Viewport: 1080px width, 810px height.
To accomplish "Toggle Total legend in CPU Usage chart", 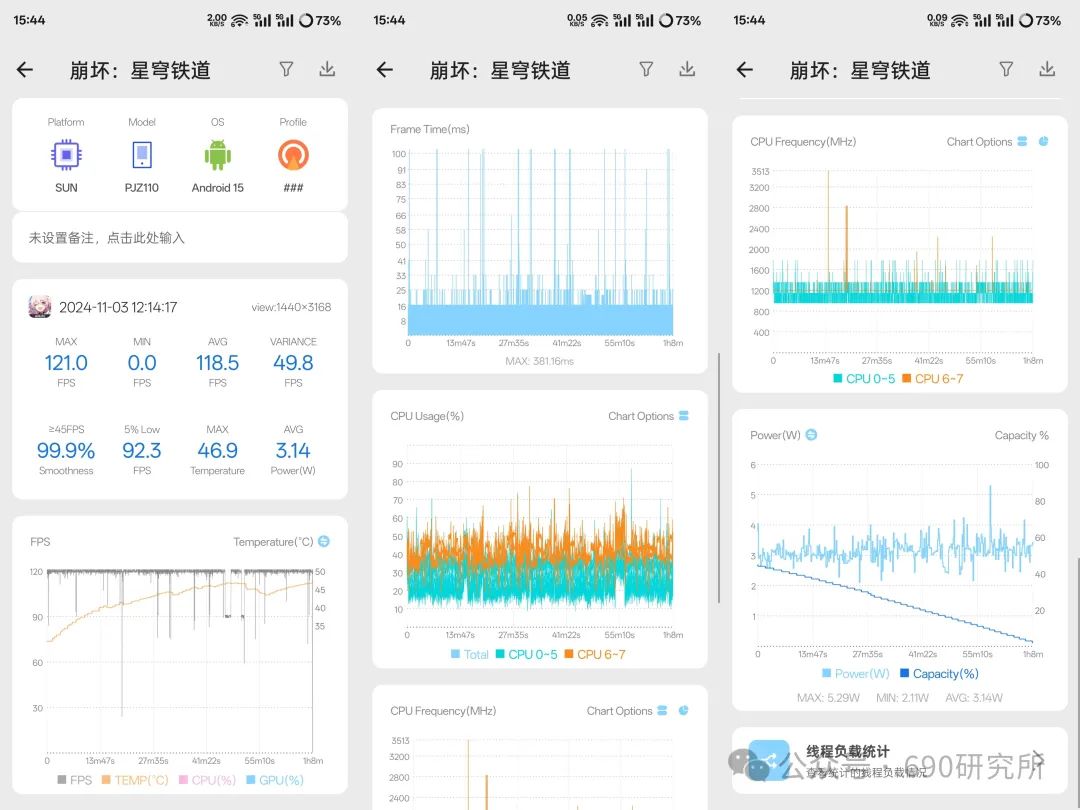I will pyautogui.click(x=470, y=654).
